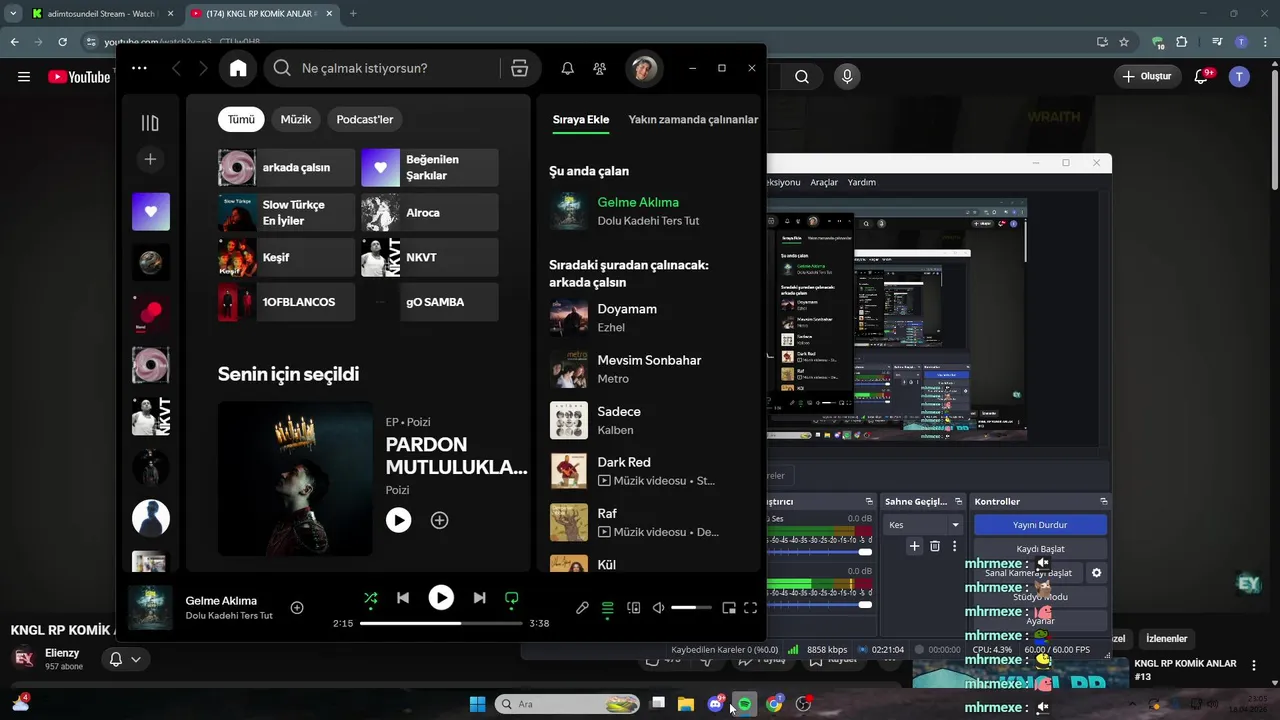
Task: Switch to Sıraya Ekle tab
Action: pyautogui.click(x=581, y=119)
